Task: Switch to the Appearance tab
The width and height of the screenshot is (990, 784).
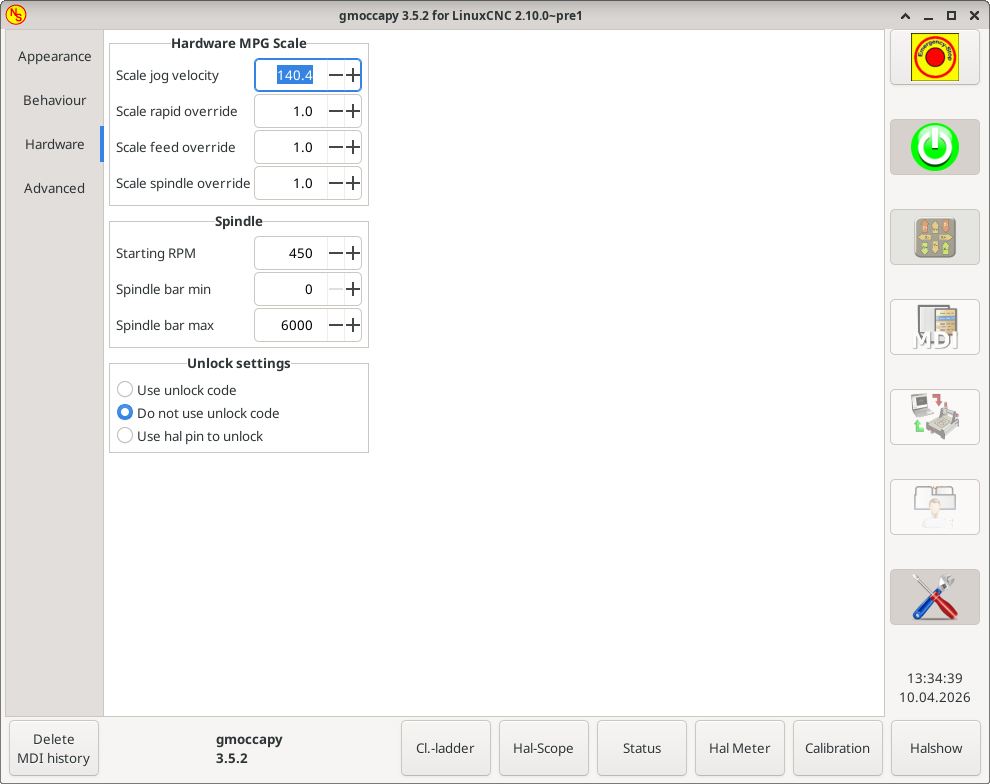Action: (53, 56)
